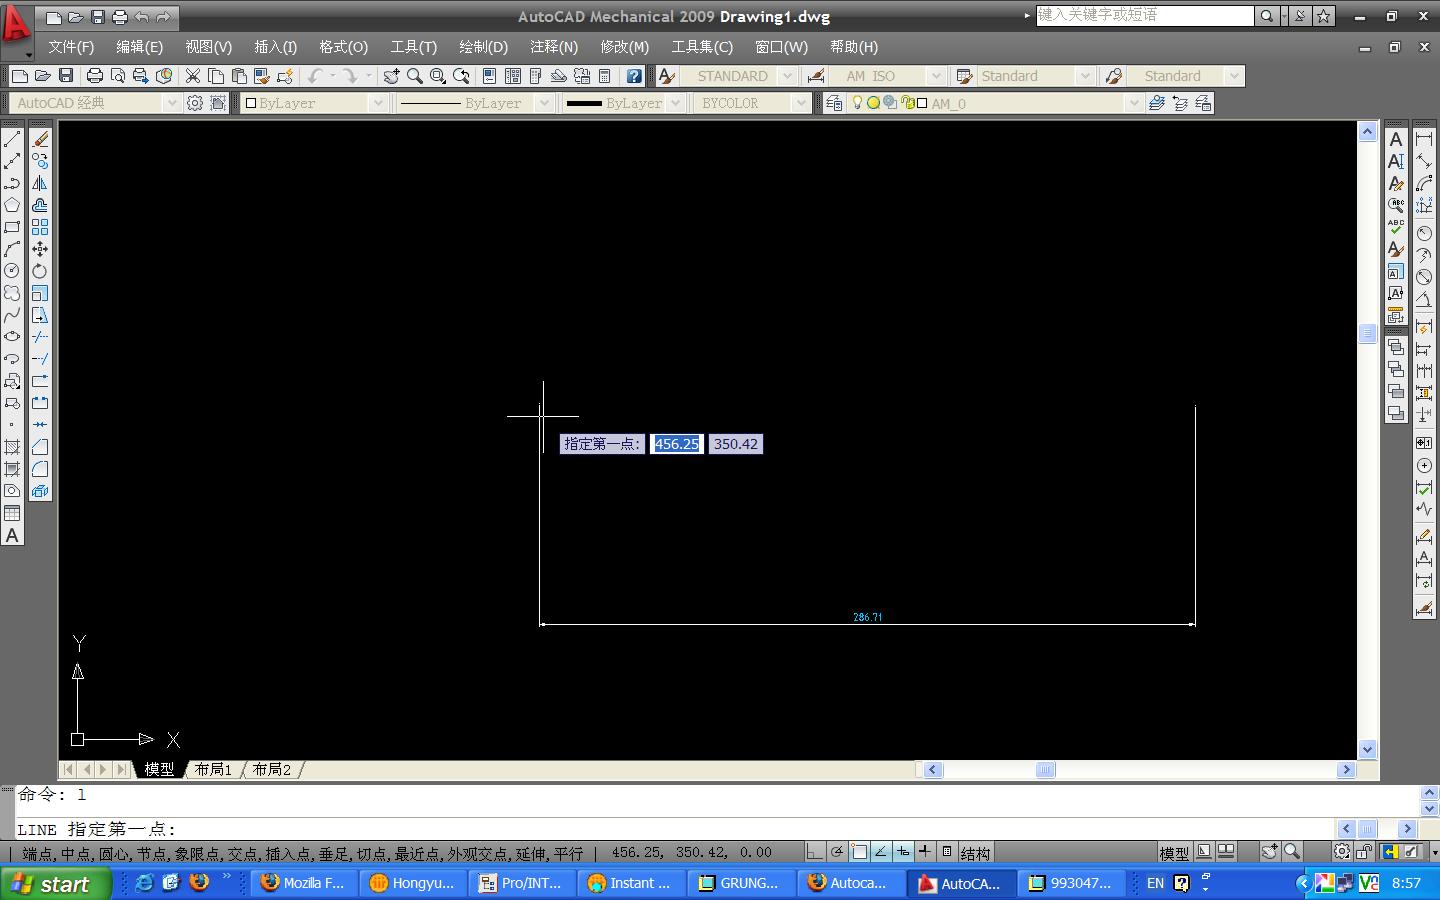Activate the Zoom realtime magnifier icon
This screenshot has width=1440, height=900.
tap(414, 76)
